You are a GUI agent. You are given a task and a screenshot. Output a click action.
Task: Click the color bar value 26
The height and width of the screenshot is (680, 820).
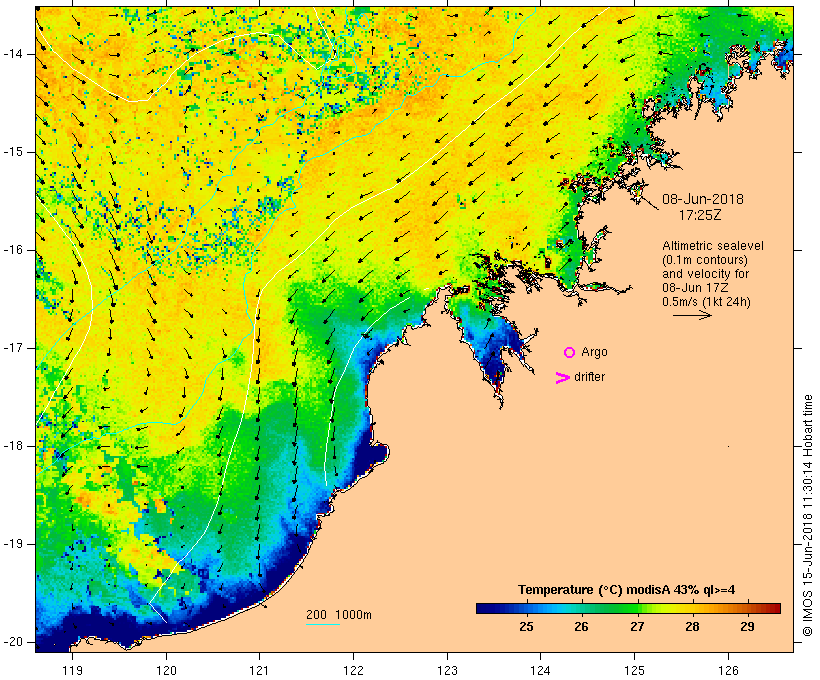pos(582,627)
